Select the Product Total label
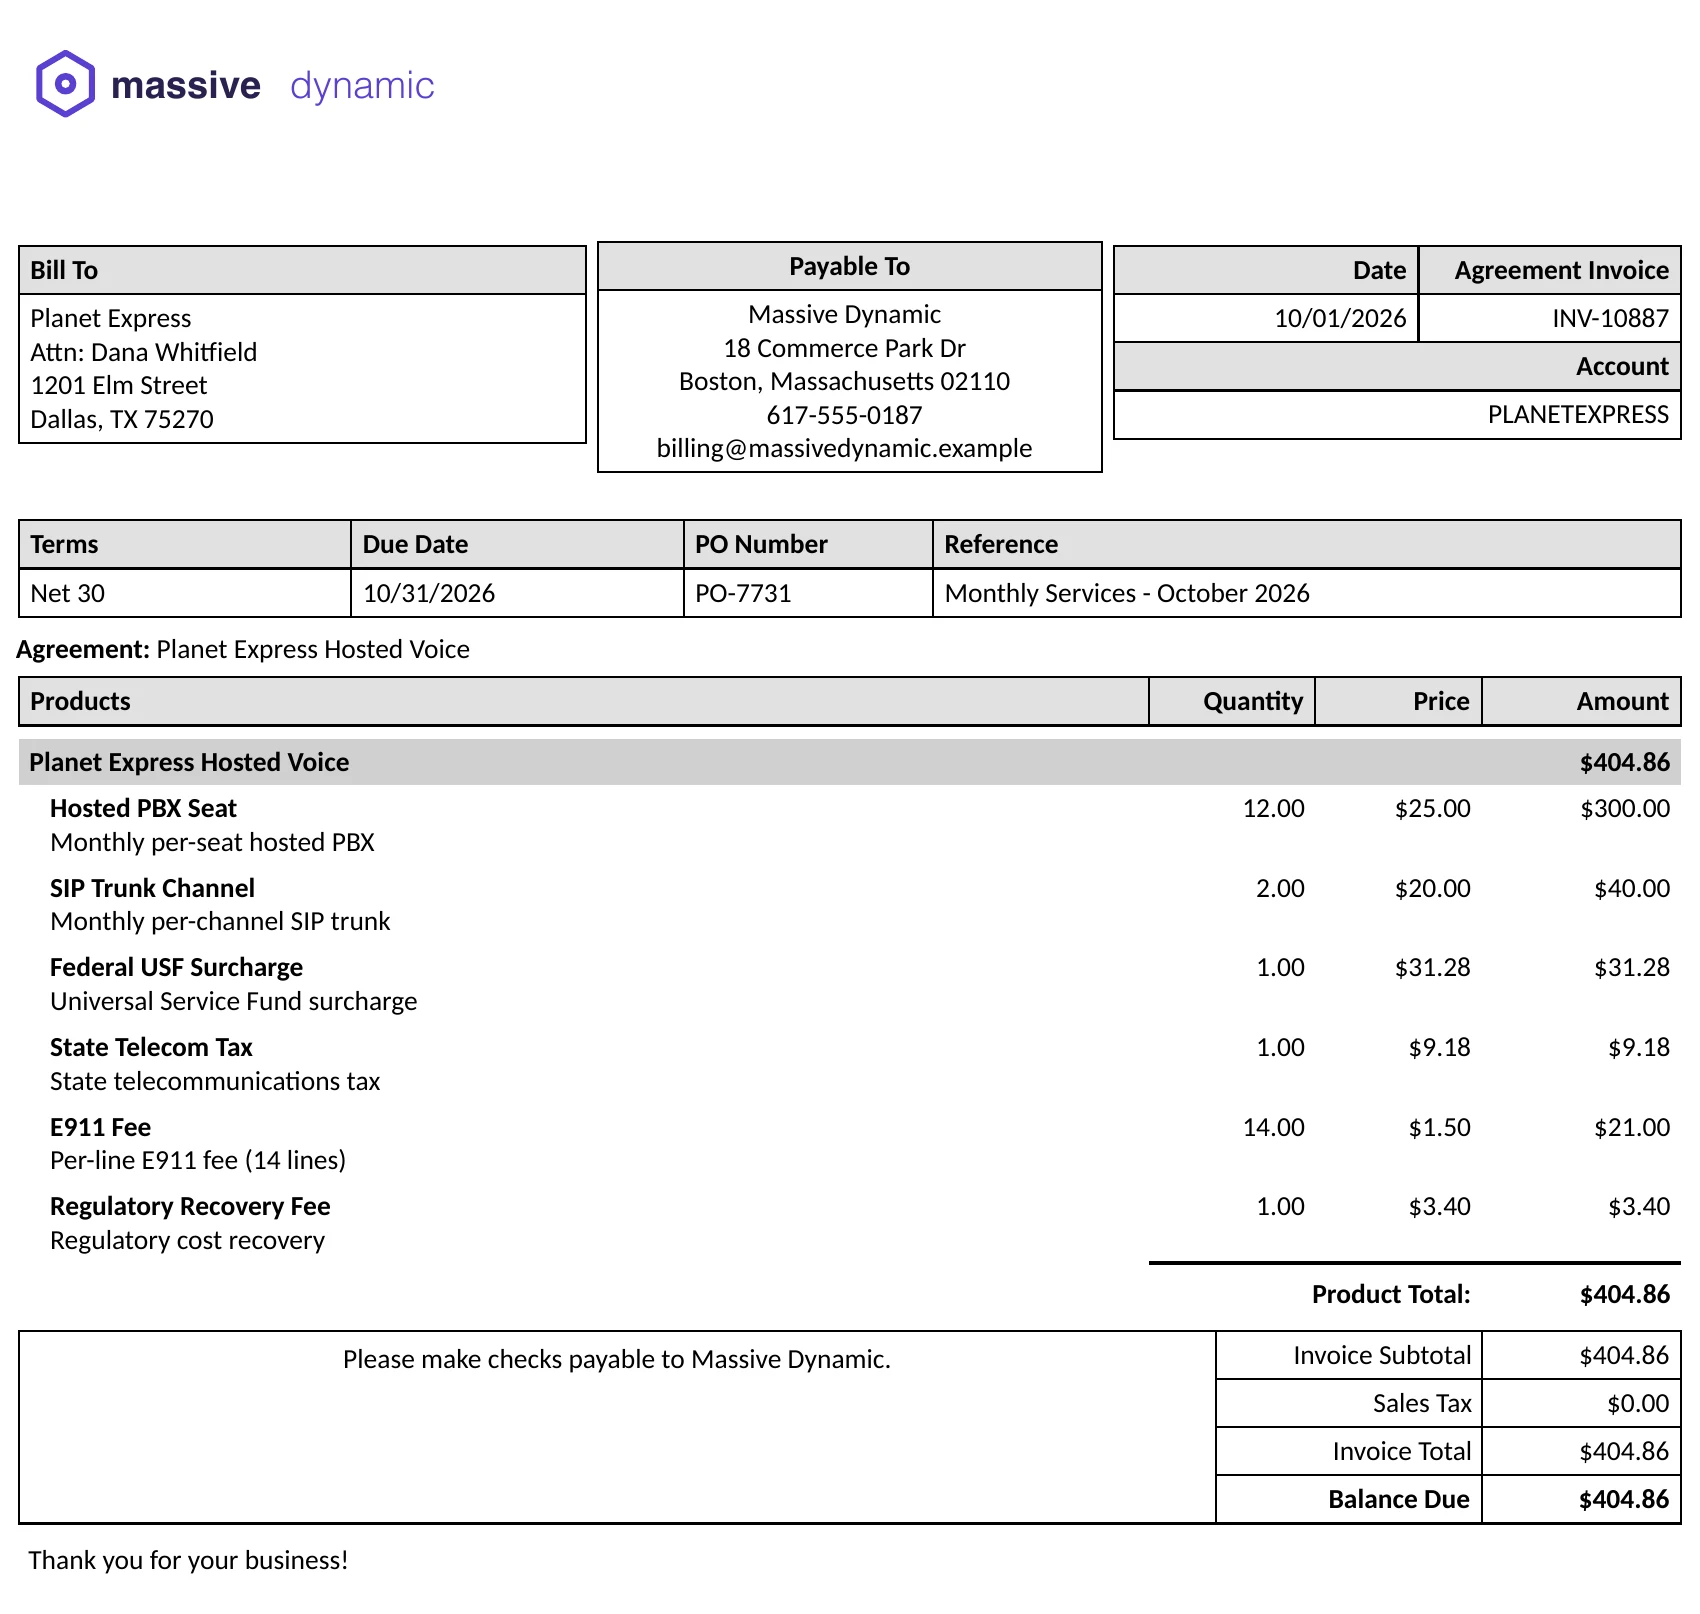The height and width of the screenshot is (1614, 1700). 1391,1294
